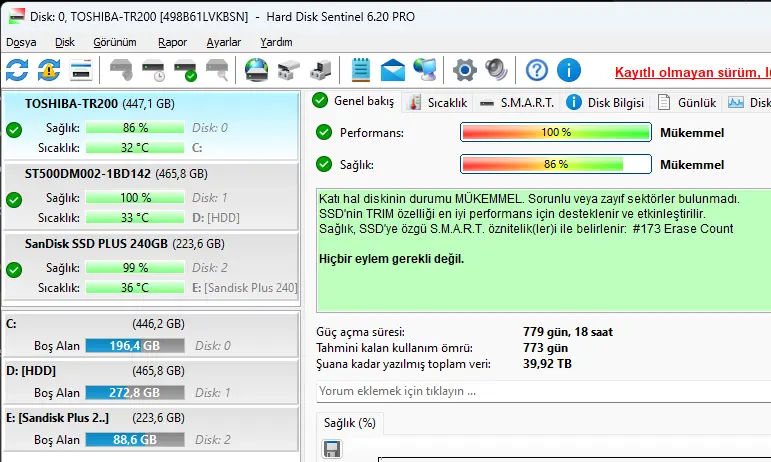Click the 196,4 GB free space bar

click(x=135, y=346)
